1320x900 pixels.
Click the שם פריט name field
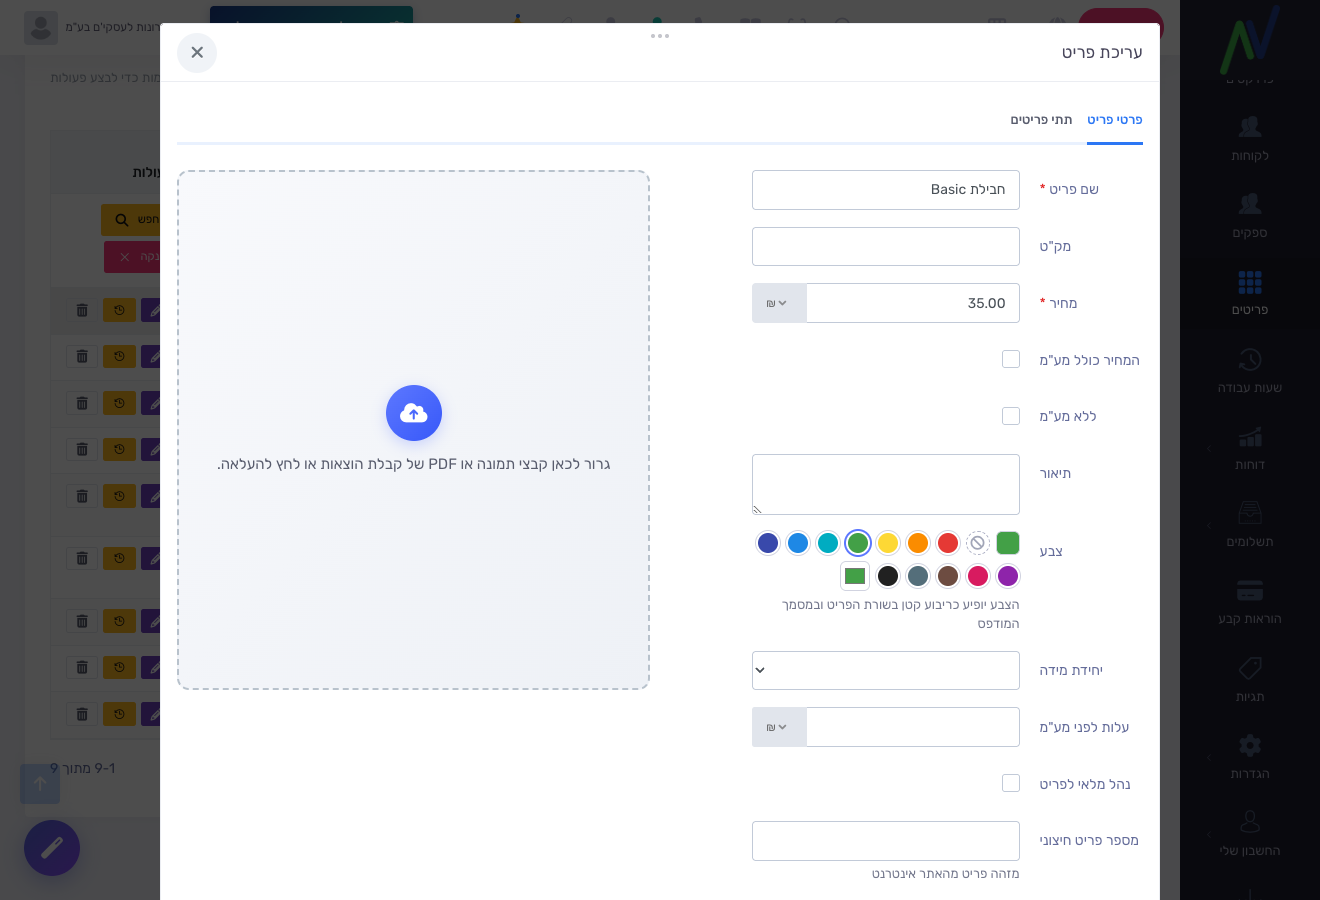(886, 190)
